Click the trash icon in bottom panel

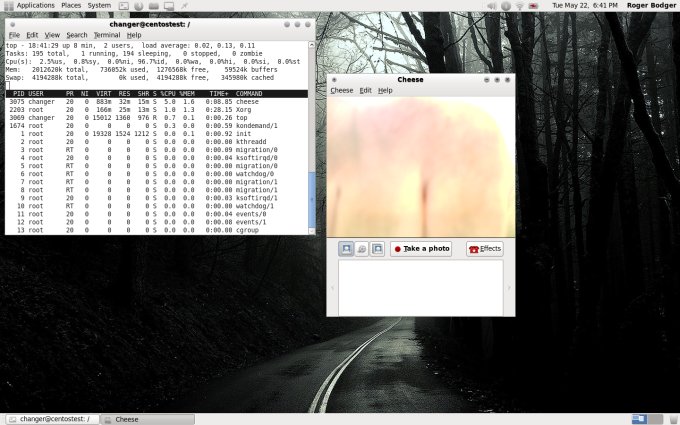click(x=671, y=419)
